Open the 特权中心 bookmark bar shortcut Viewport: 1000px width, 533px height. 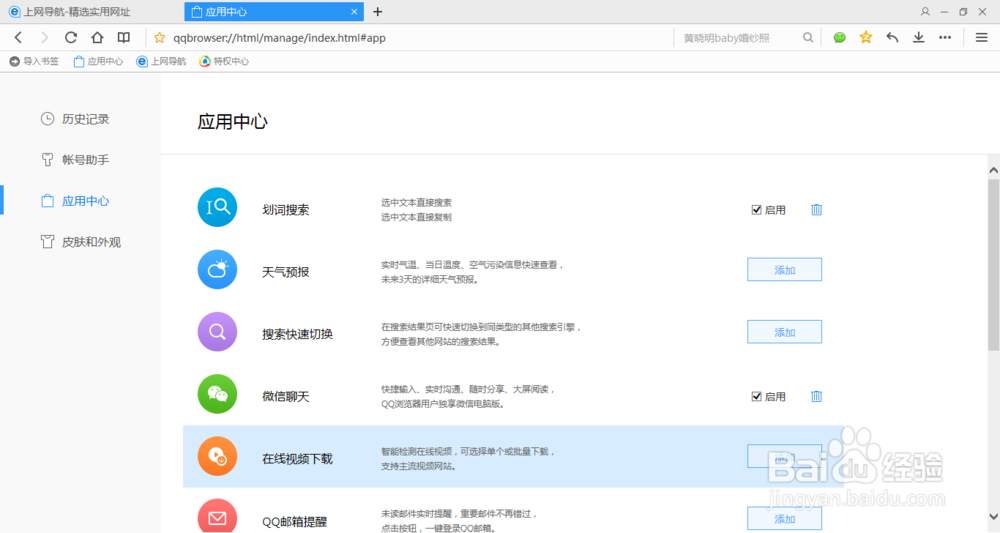coord(224,61)
